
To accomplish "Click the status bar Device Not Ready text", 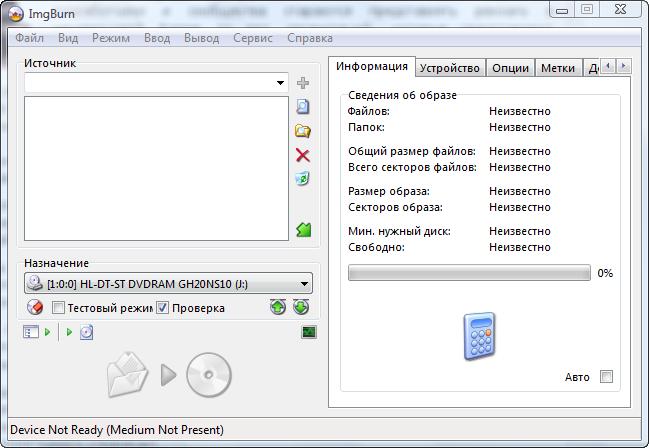I will 117,430.
